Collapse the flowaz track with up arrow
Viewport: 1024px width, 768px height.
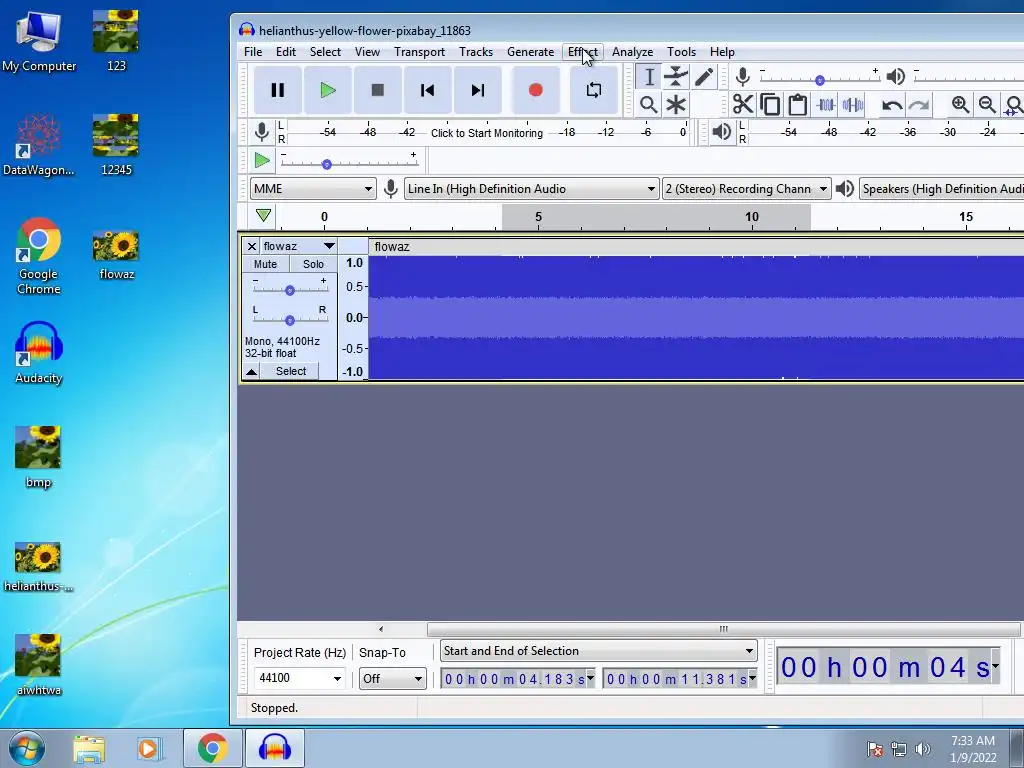251,371
